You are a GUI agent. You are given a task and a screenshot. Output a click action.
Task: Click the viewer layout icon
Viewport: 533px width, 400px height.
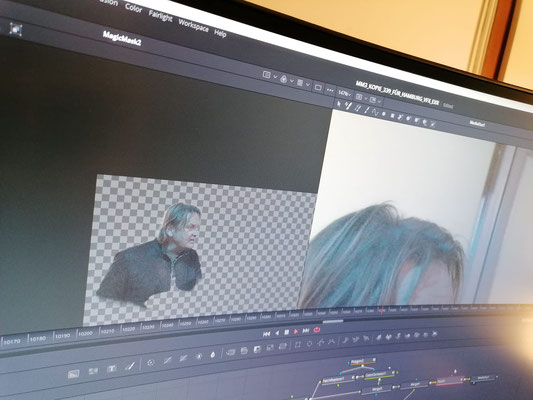coord(267,74)
